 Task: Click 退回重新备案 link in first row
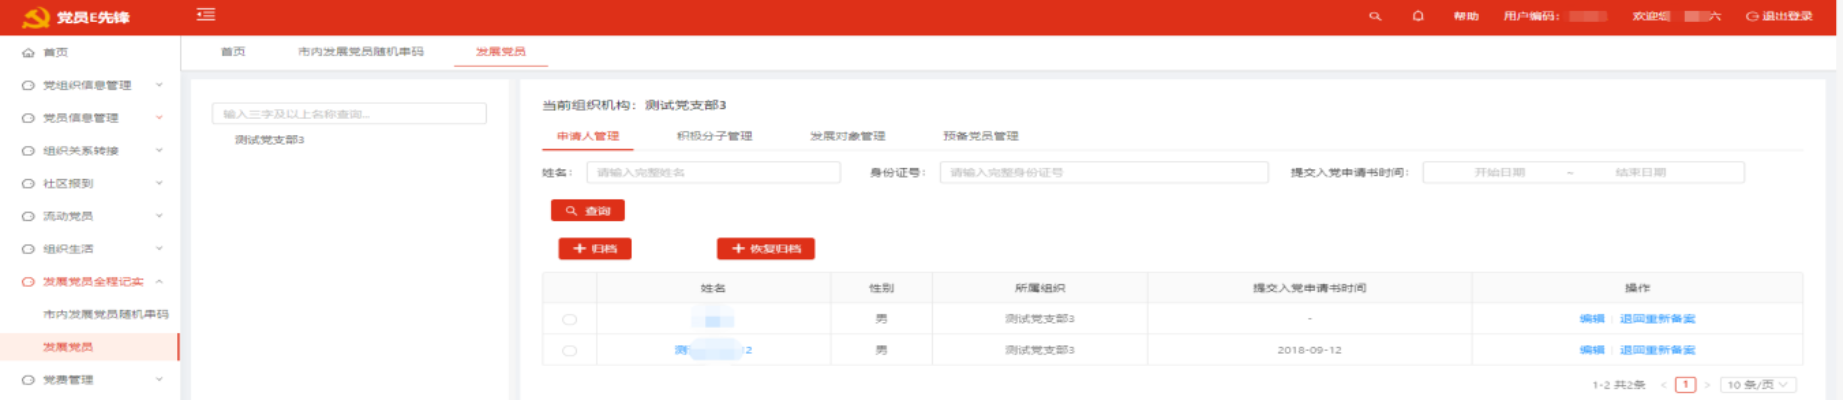(1657, 319)
